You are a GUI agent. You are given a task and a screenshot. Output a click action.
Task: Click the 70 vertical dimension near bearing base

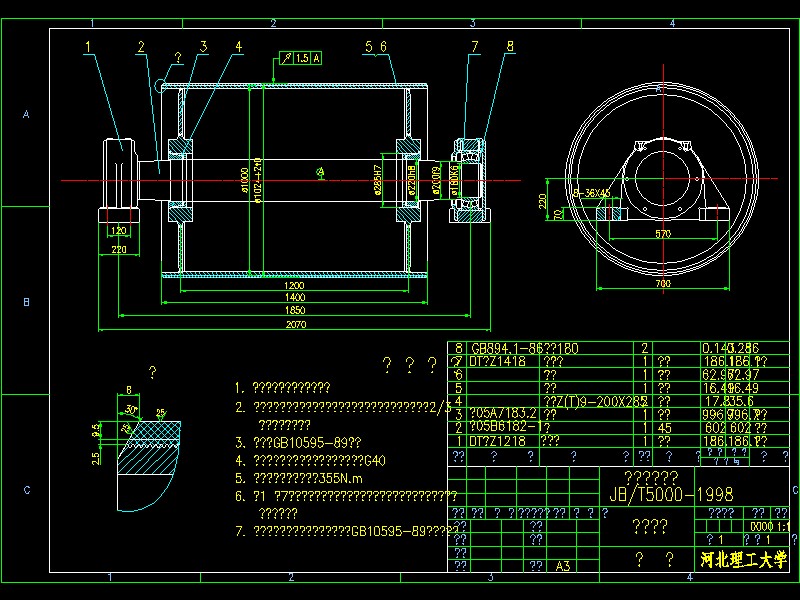(x=559, y=214)
